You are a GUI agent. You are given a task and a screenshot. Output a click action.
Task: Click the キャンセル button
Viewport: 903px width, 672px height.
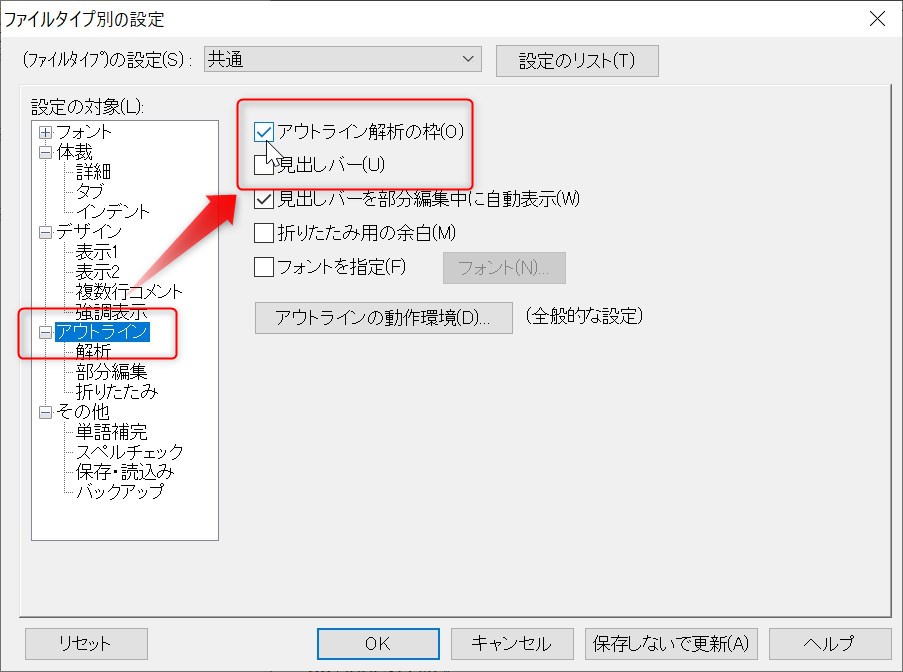pos(512,644)
